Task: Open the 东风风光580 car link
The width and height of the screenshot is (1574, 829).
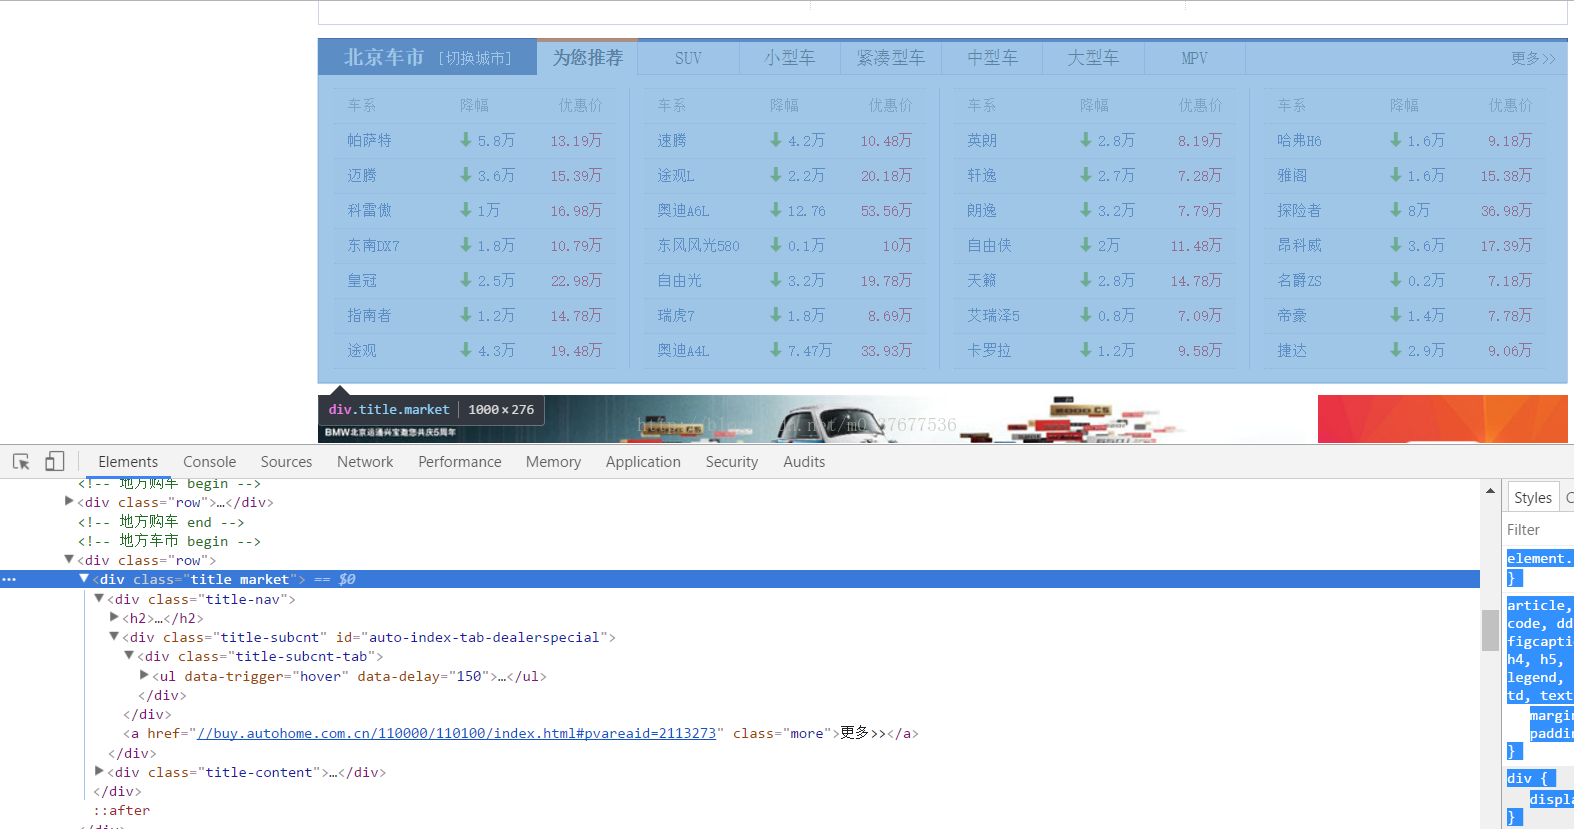Action: [x=698, y=245]
